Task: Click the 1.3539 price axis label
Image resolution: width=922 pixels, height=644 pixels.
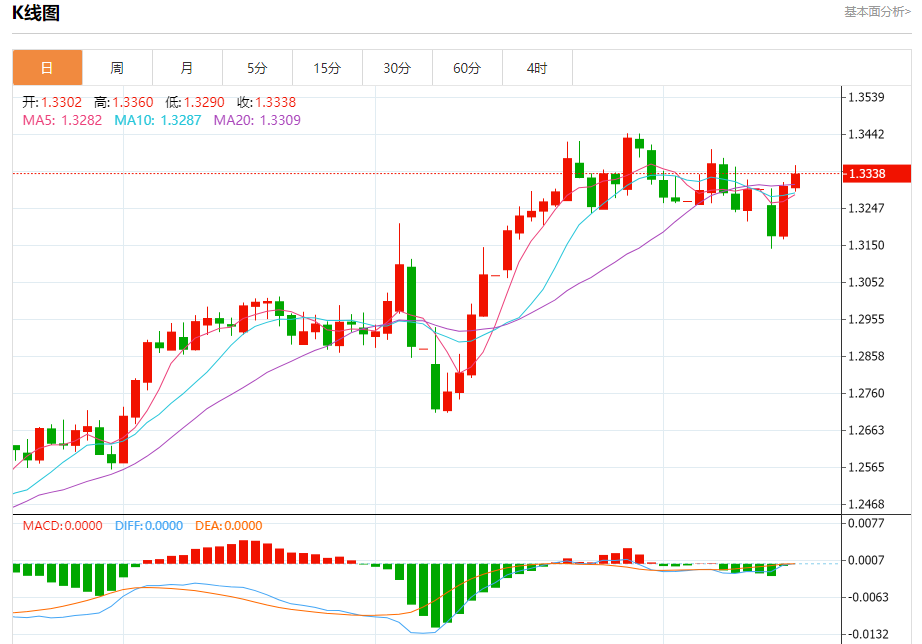Action: pyautogui.click(x=866, y=98)
